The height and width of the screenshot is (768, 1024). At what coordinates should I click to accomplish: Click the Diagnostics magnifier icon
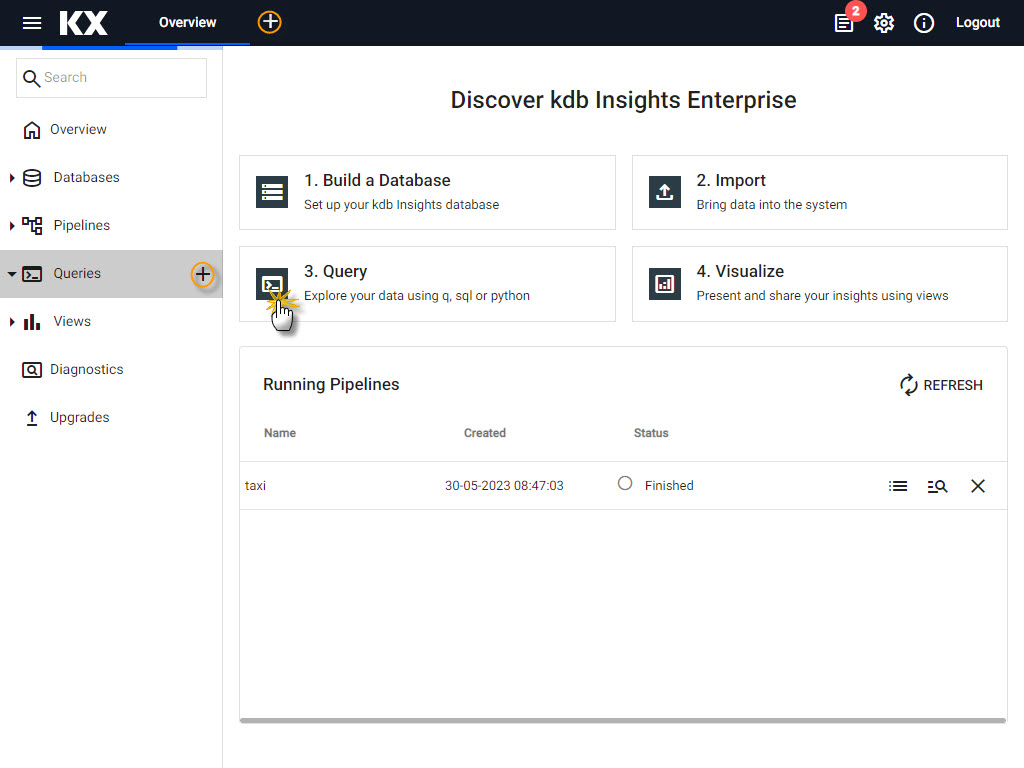[x=31, y=370]
